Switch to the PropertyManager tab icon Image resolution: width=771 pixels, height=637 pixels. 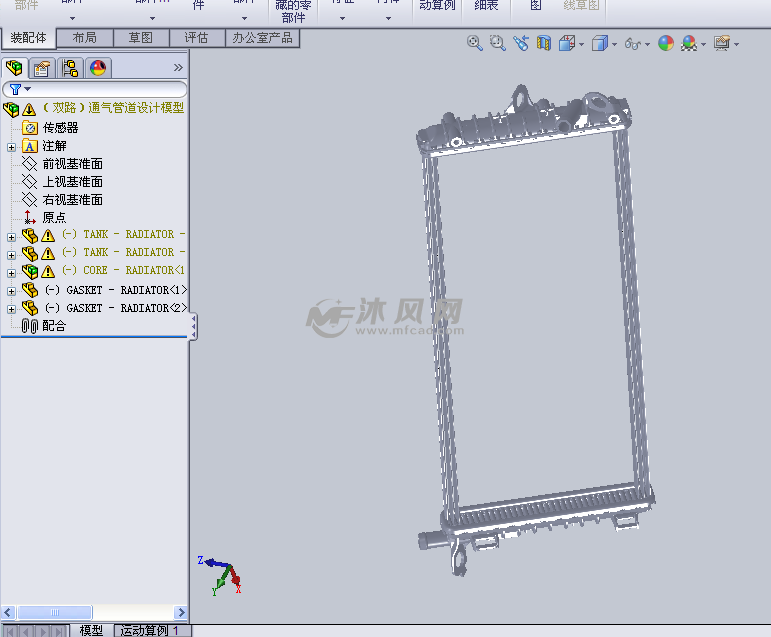tap(42, 68)
